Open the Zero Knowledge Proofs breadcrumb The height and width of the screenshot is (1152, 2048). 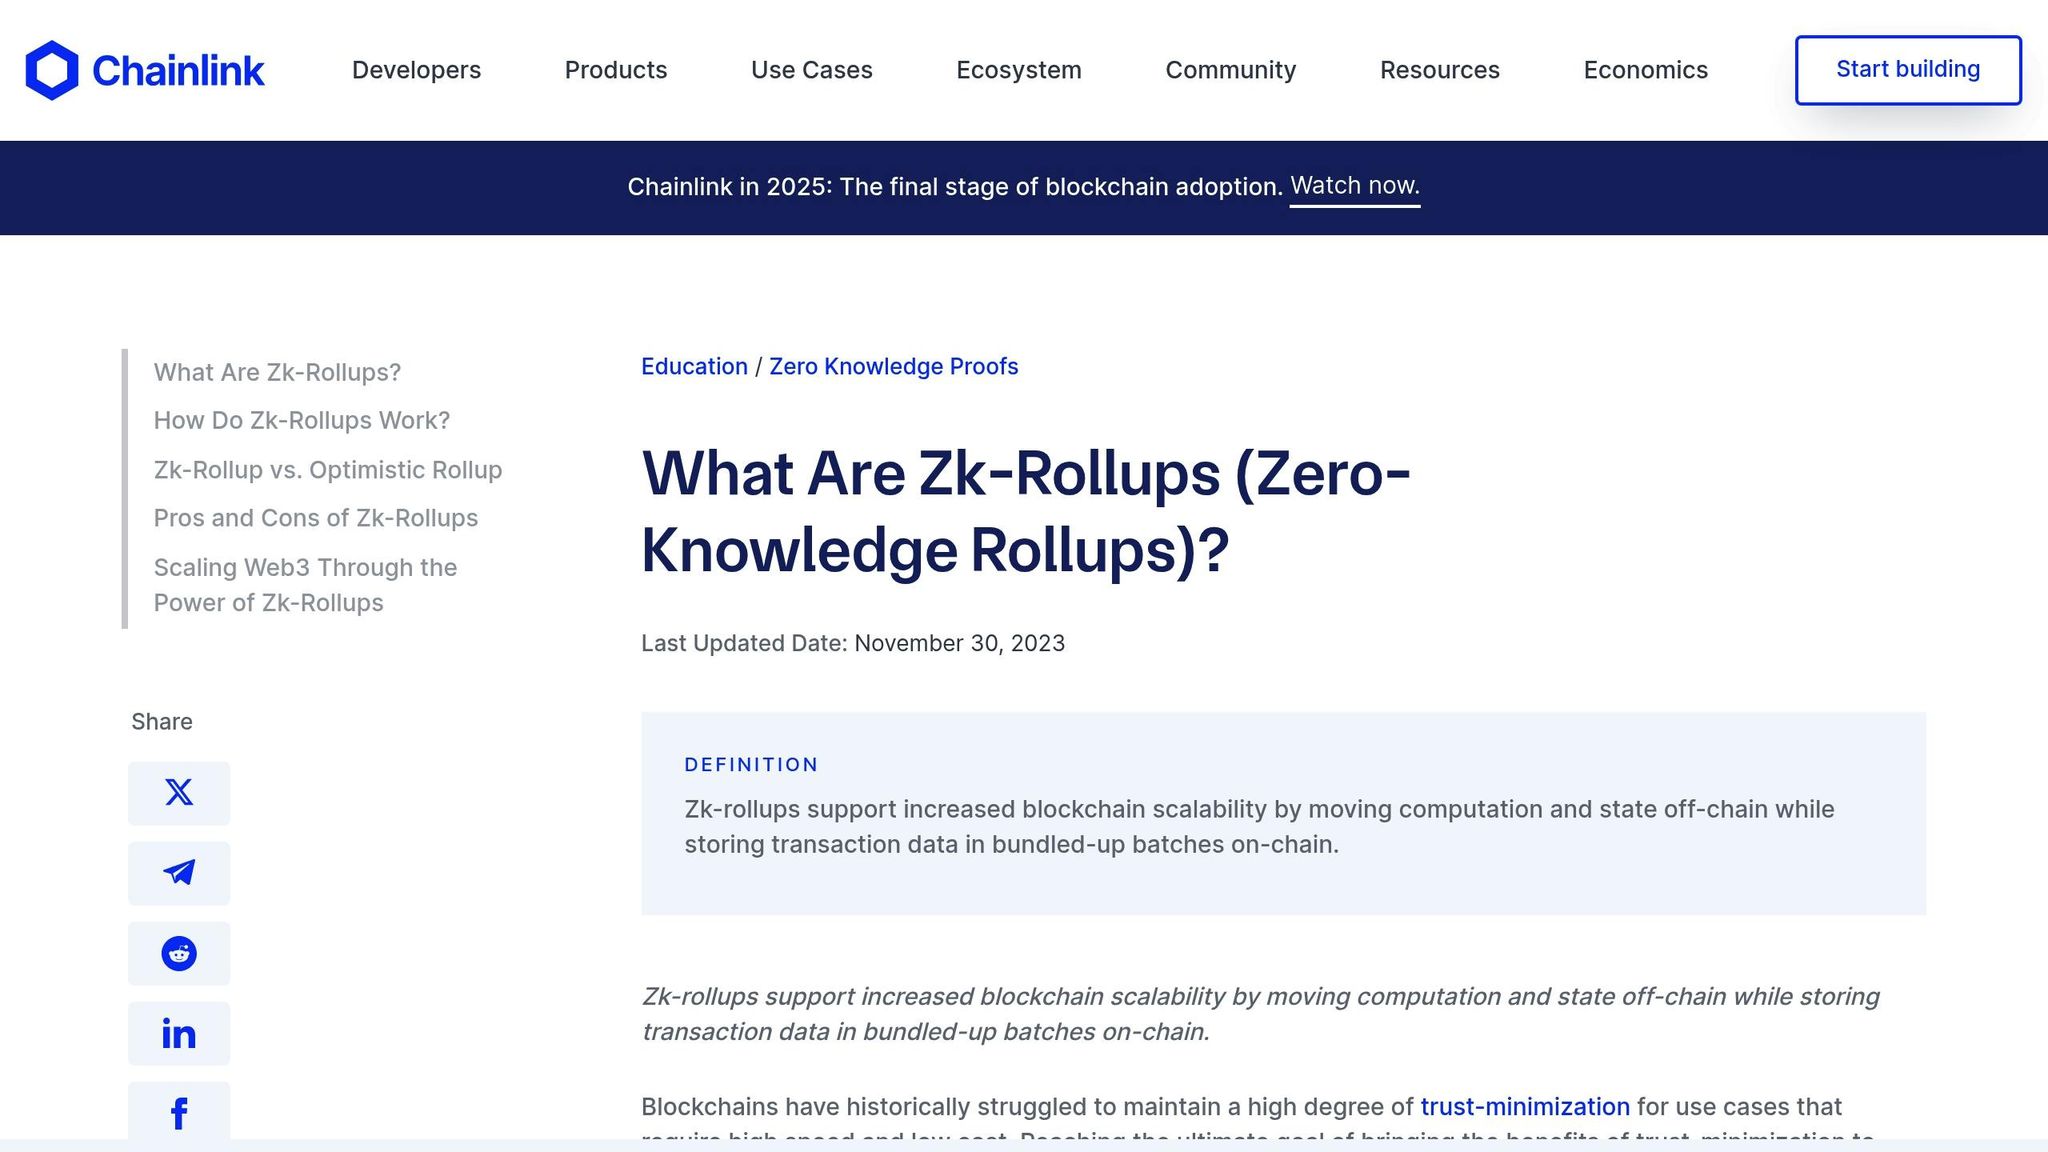(x=893, y=366)
